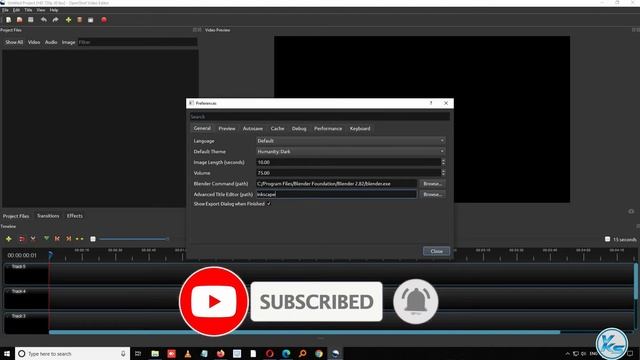Viewport: 640px width, 360px height.
Task: Switch to the Cache preferences tab
Action: pos(277,129)
